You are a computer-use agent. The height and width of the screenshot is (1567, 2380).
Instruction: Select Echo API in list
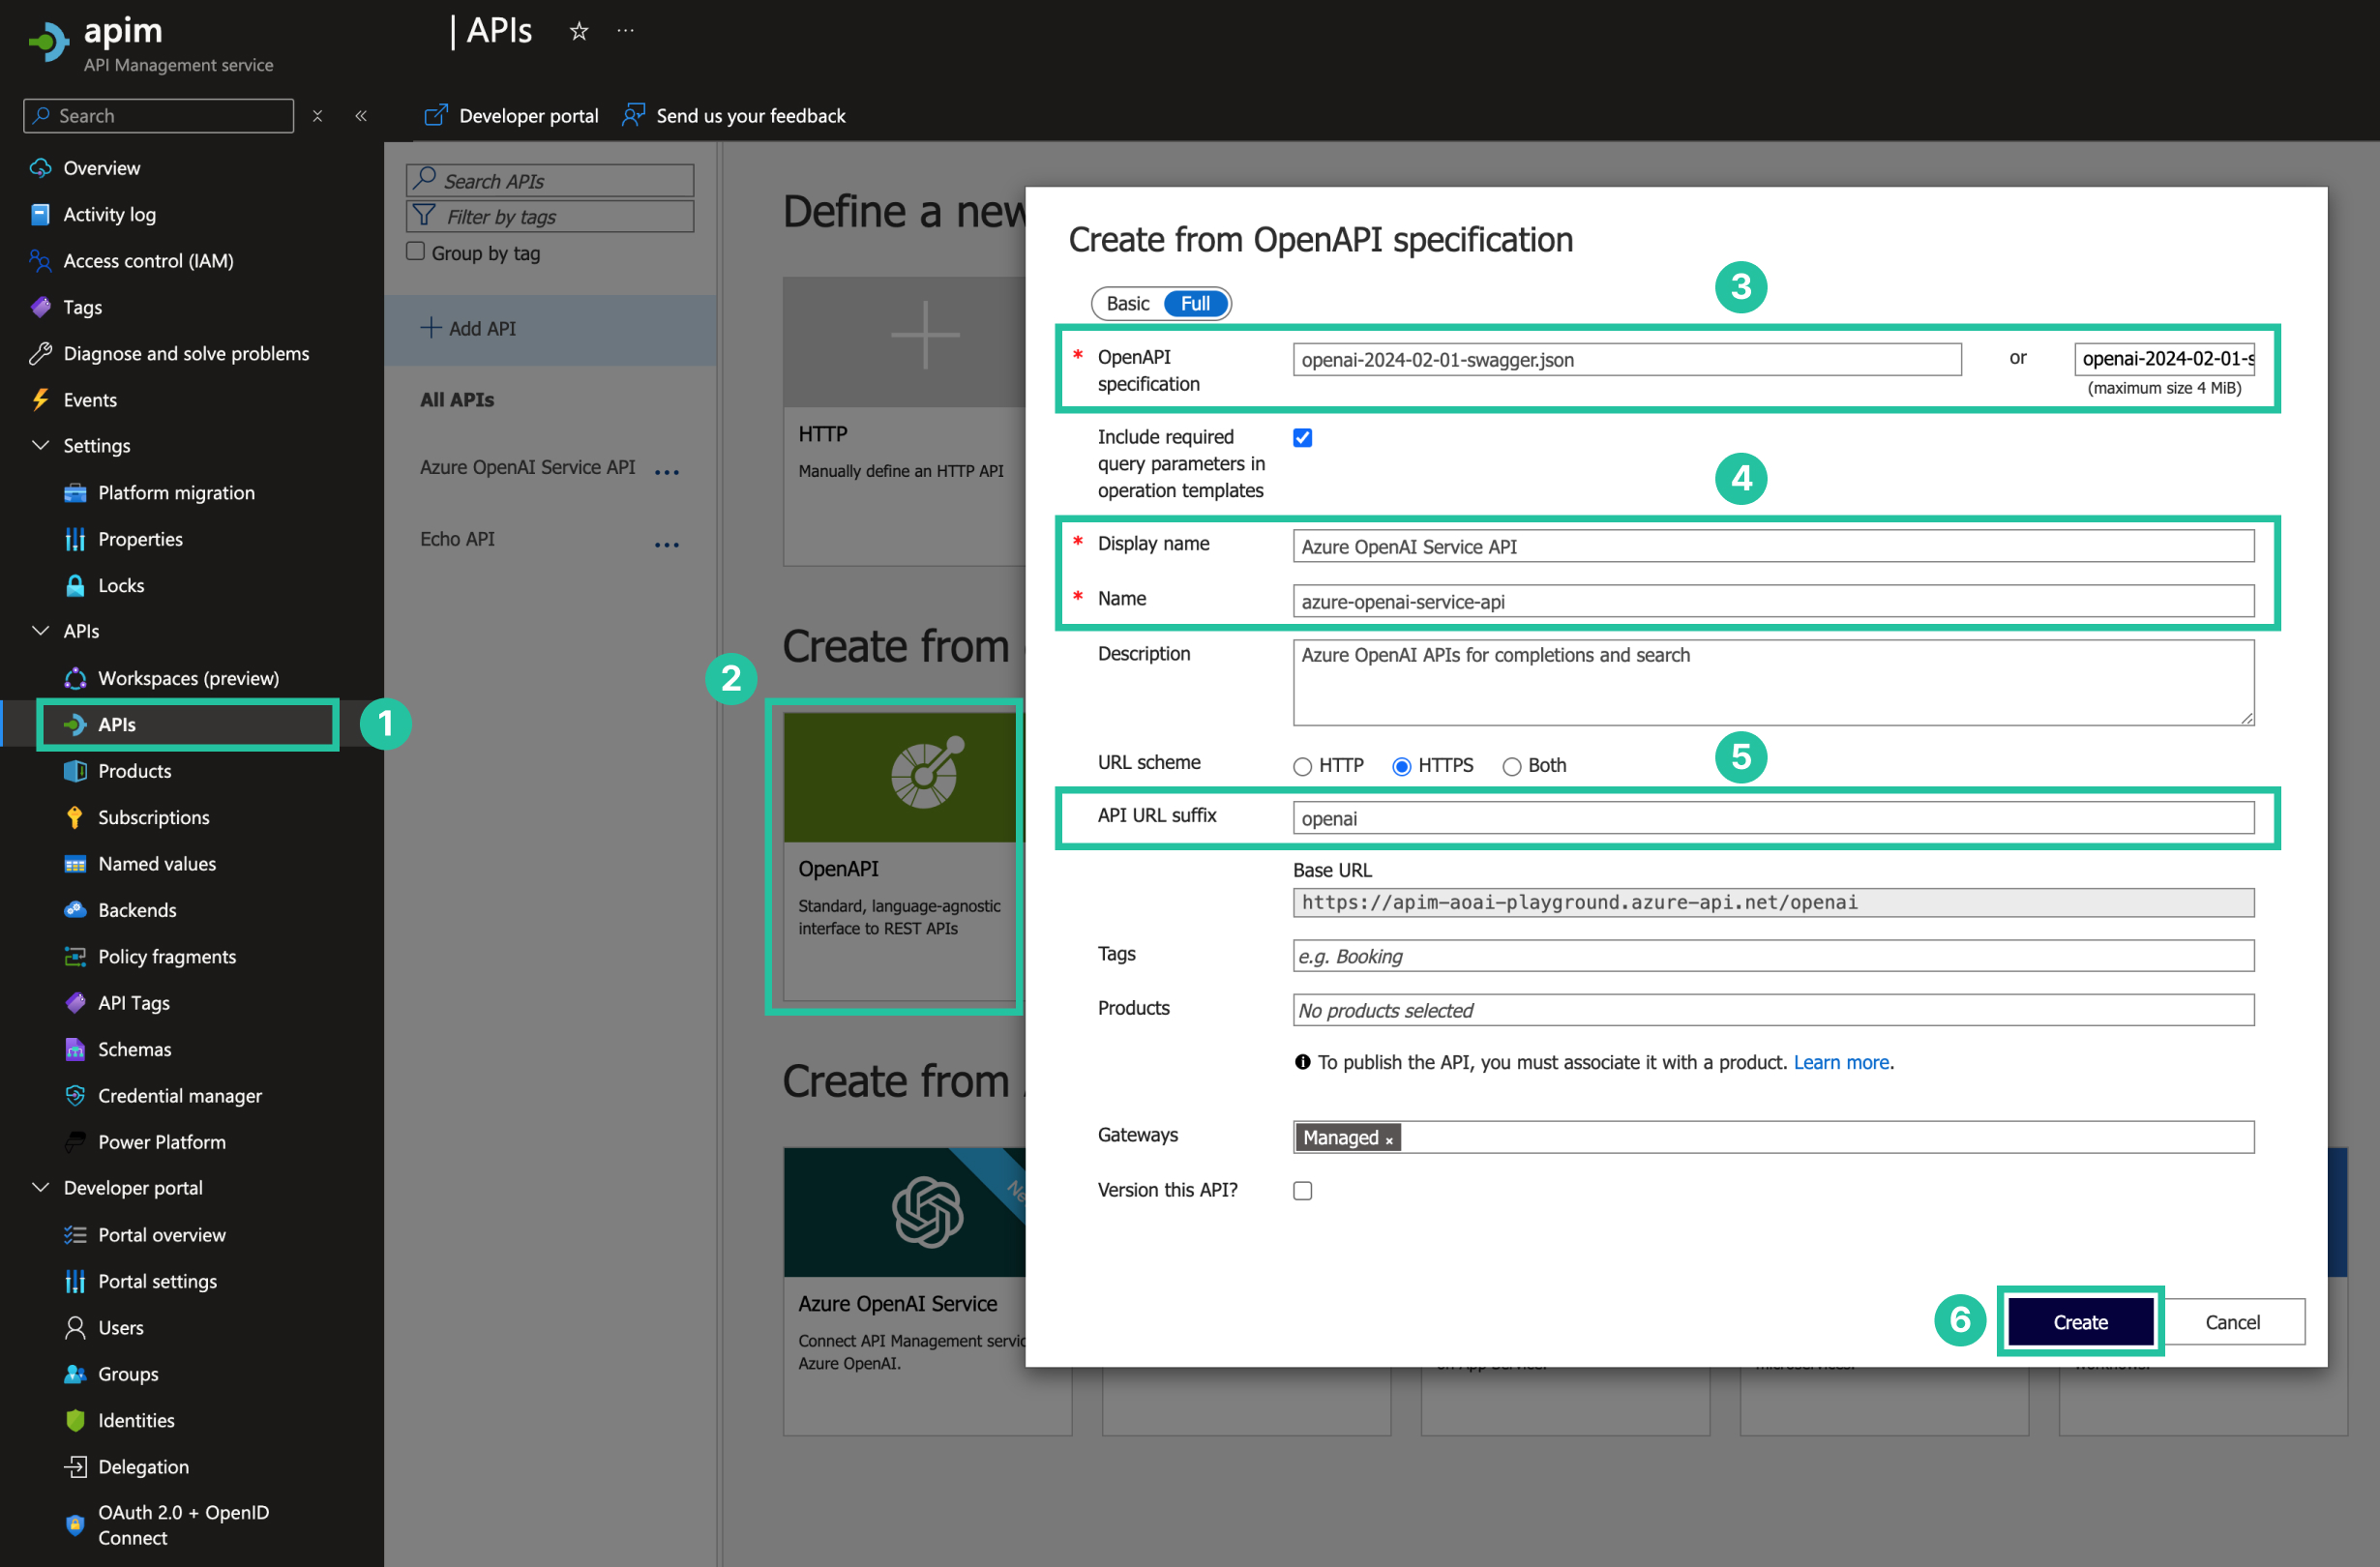tap(457, 539)
